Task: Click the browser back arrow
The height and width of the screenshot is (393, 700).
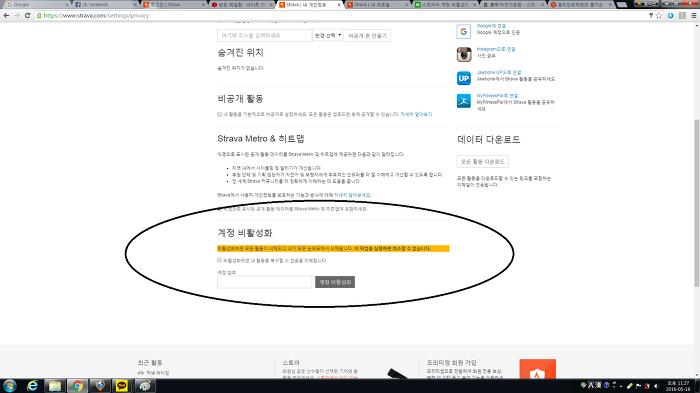Action: (x=6, y=16)
